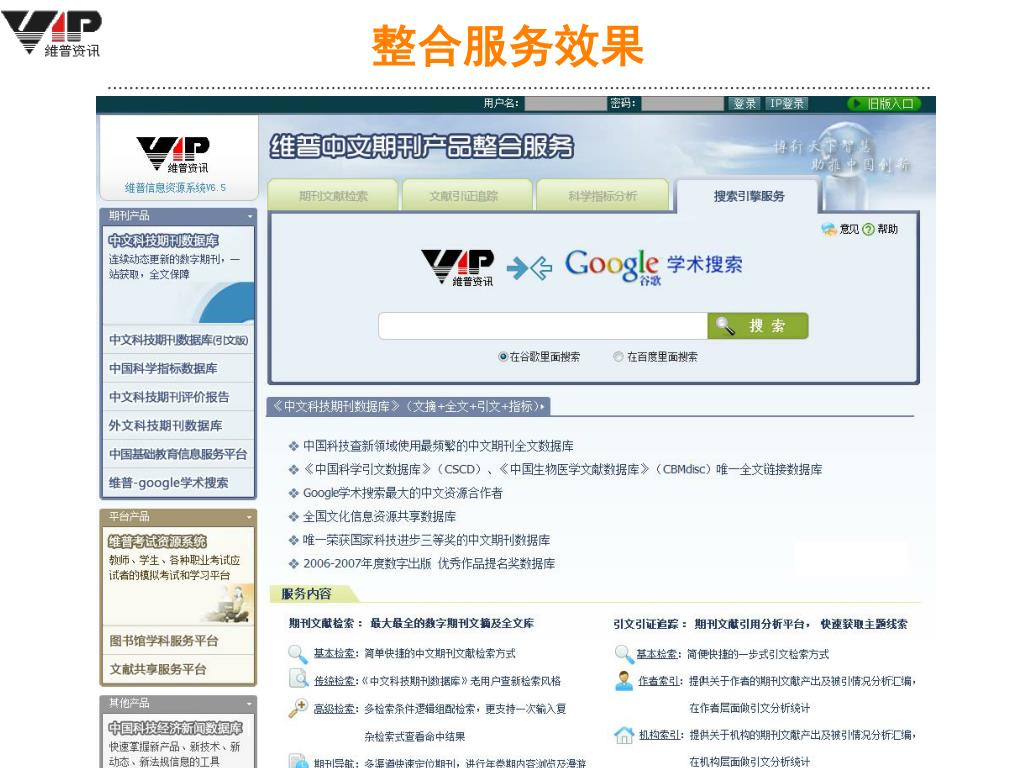This screenshot has height=768, width=1024.
Task: Click the 意见 feedback icon
Action: (829, 229)
